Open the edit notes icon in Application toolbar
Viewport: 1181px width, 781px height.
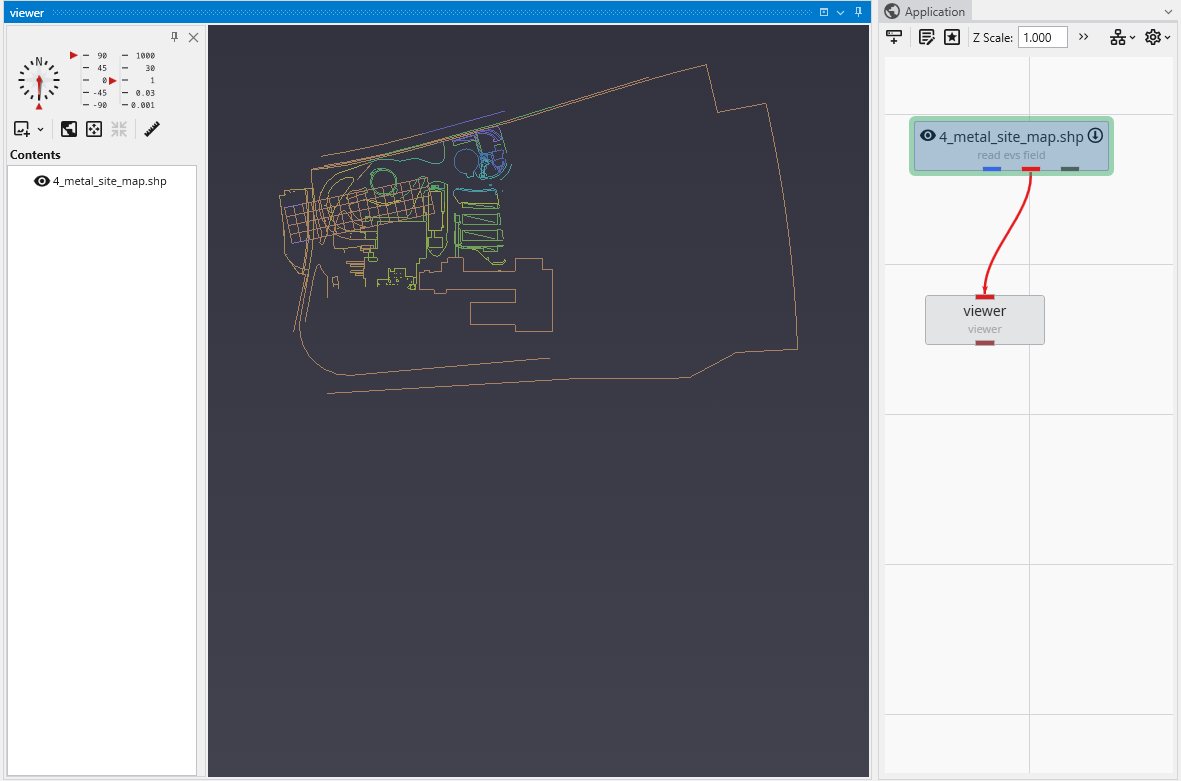(927, 37)
